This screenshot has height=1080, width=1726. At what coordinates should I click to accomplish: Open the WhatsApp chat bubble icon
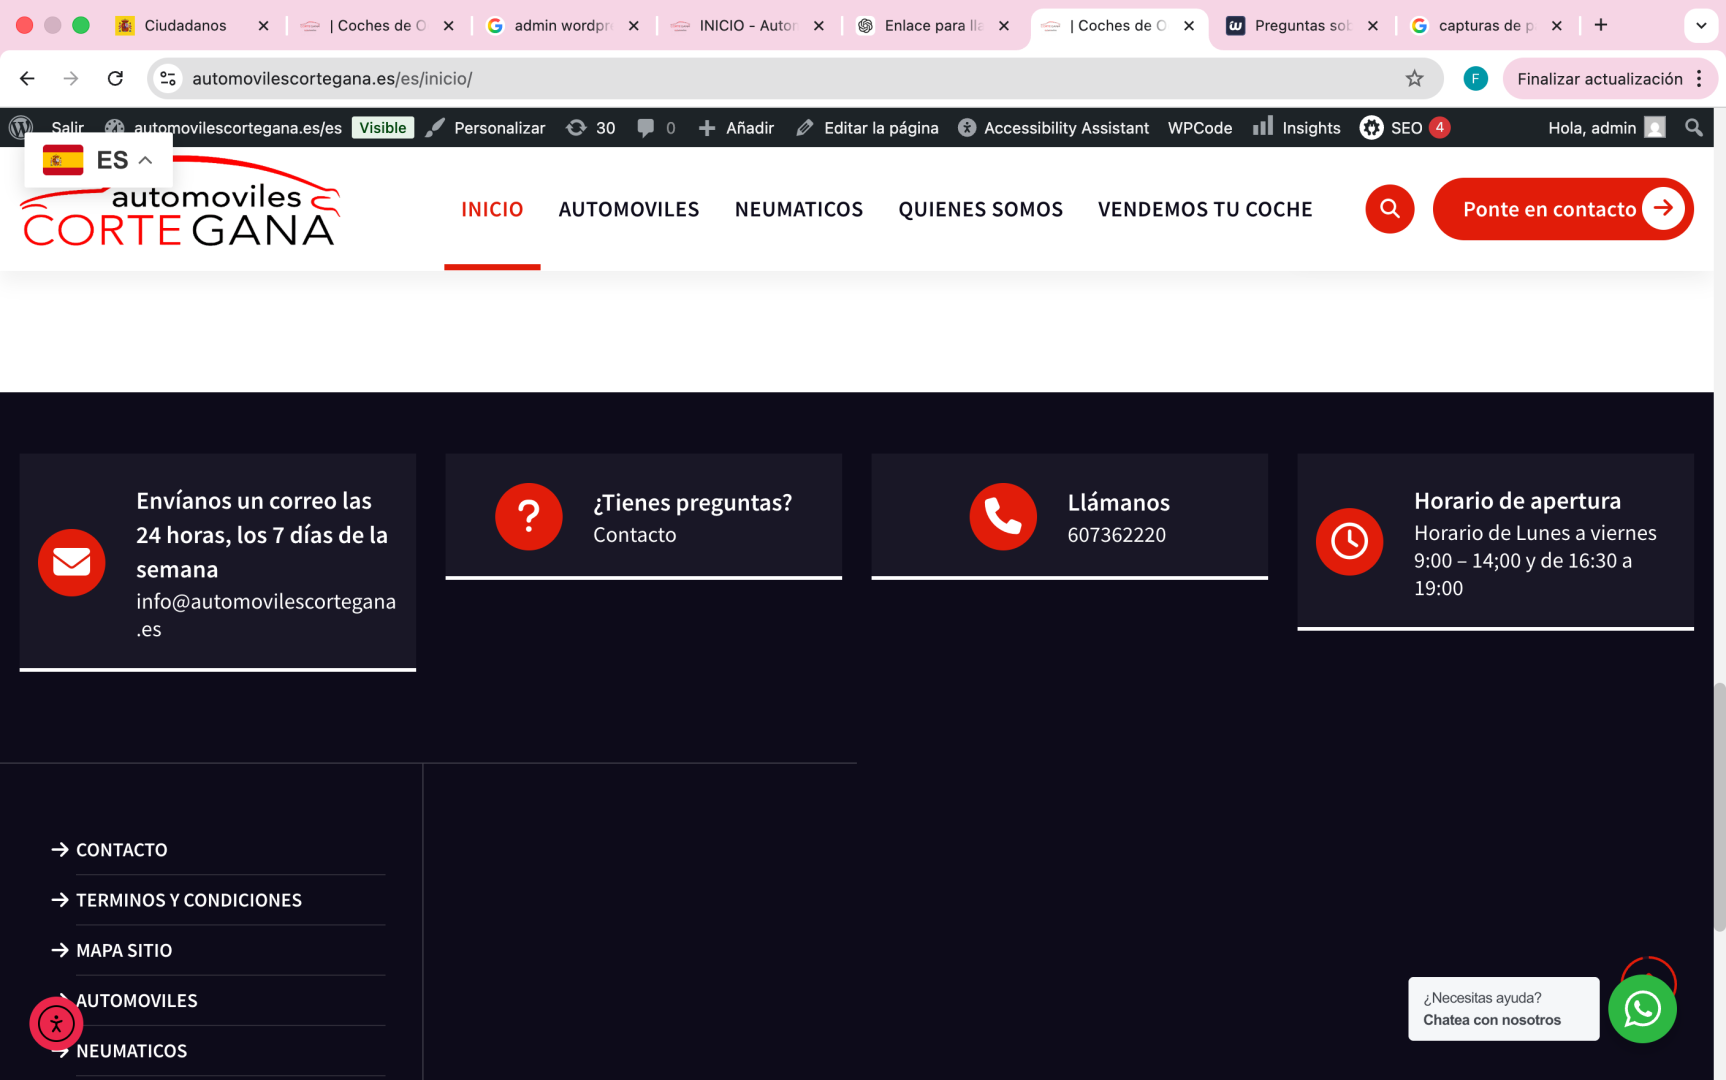[x=1642, y=1009]
